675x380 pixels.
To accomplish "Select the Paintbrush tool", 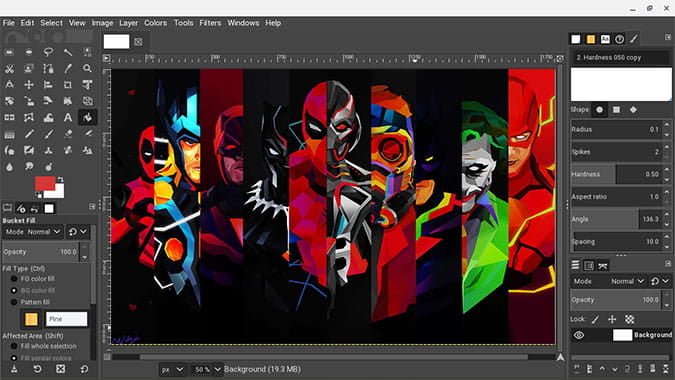I will click(48, 134).
